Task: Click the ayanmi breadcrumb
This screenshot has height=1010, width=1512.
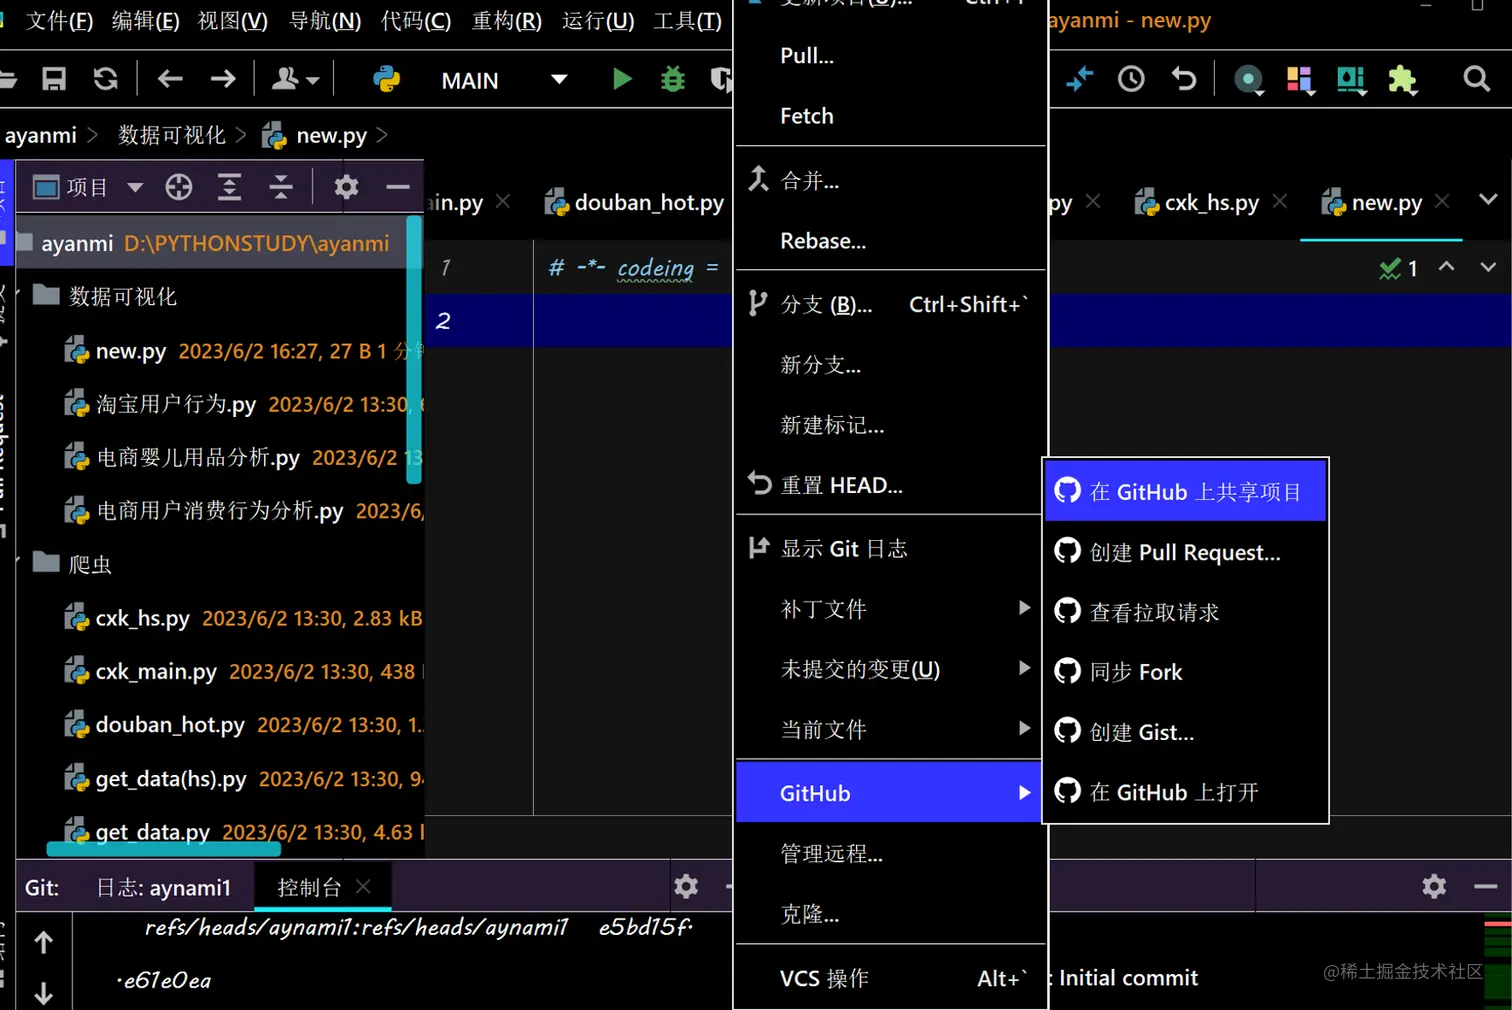Action: click(41, 135)
